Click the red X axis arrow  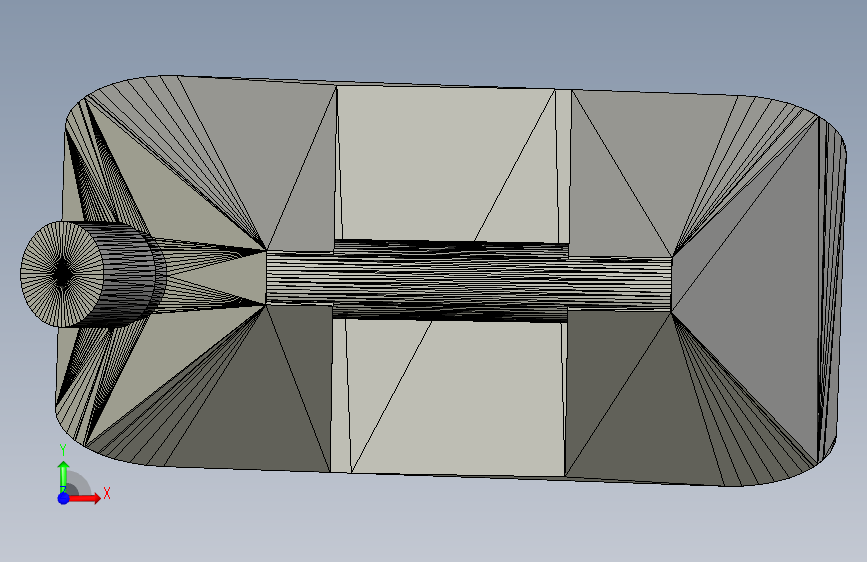85,498
